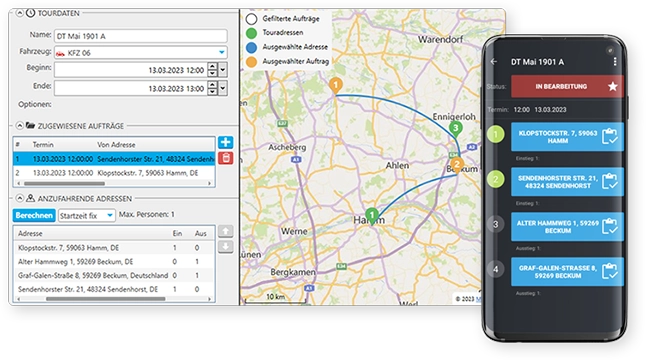Image resolution: width=646 pixels, height=360 pixels.
Task: Move address up with the up arrow button
Action: [225, 231]
